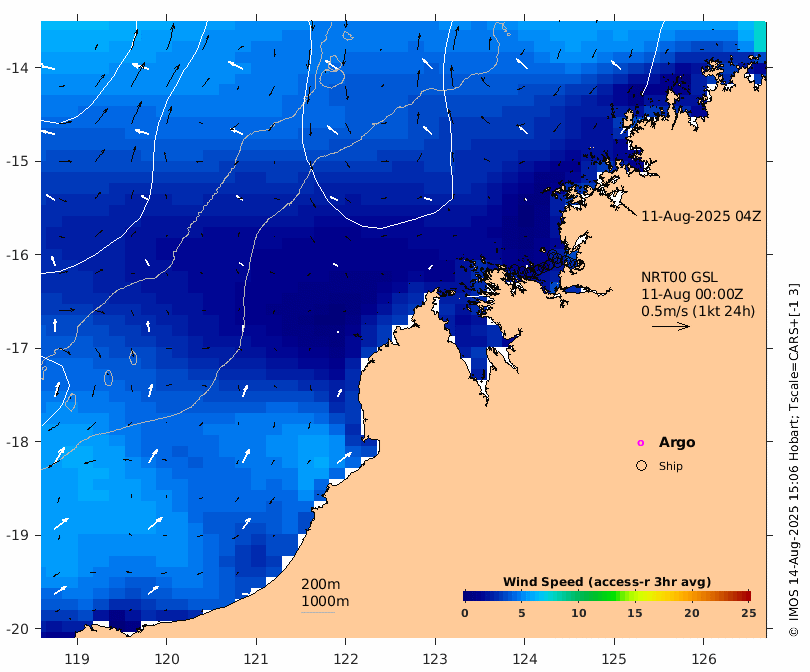Click the cluster of ship track circles near 124.5E
The image size is (810, 672).
[x=548, y=264]
